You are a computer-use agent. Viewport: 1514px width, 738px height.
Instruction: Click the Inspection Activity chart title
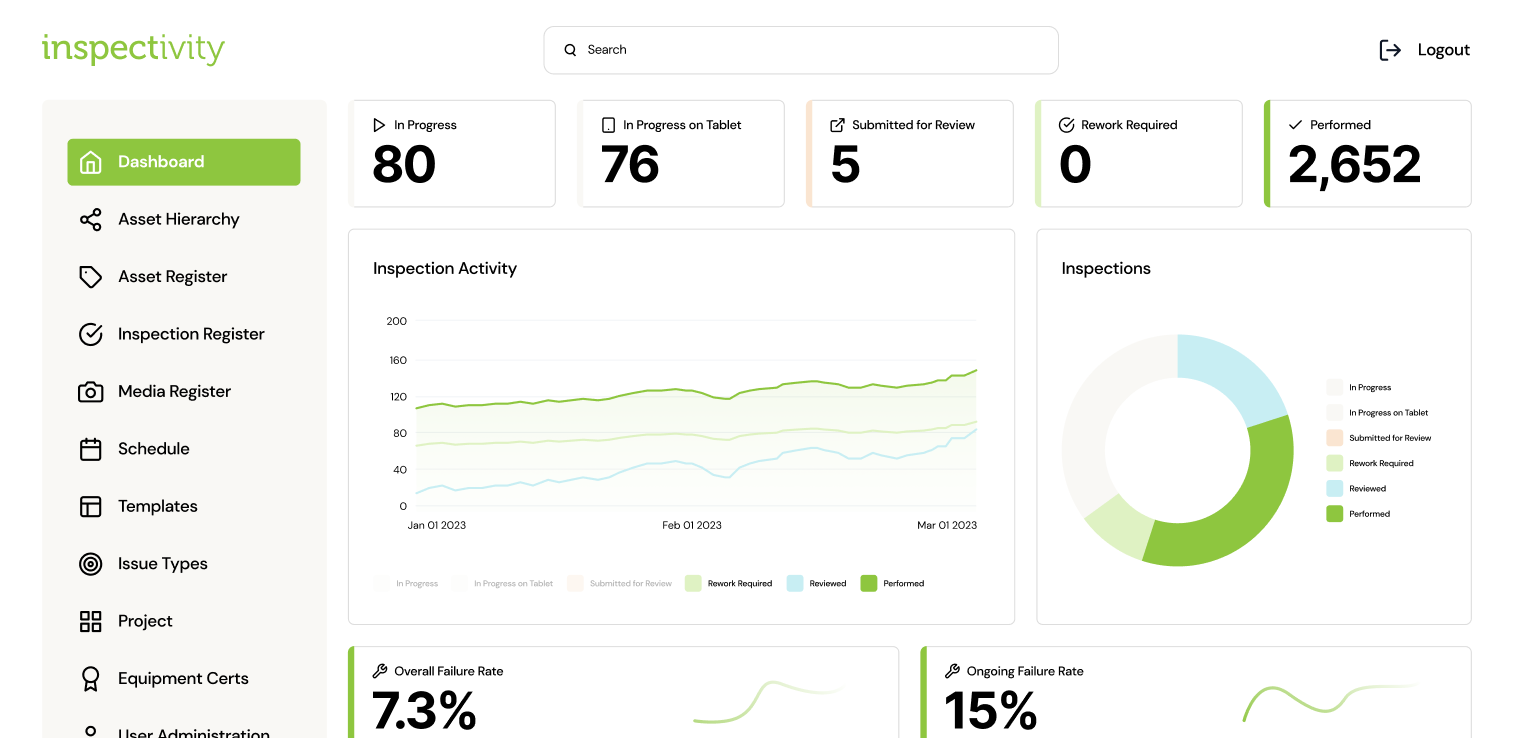[445, 268]
